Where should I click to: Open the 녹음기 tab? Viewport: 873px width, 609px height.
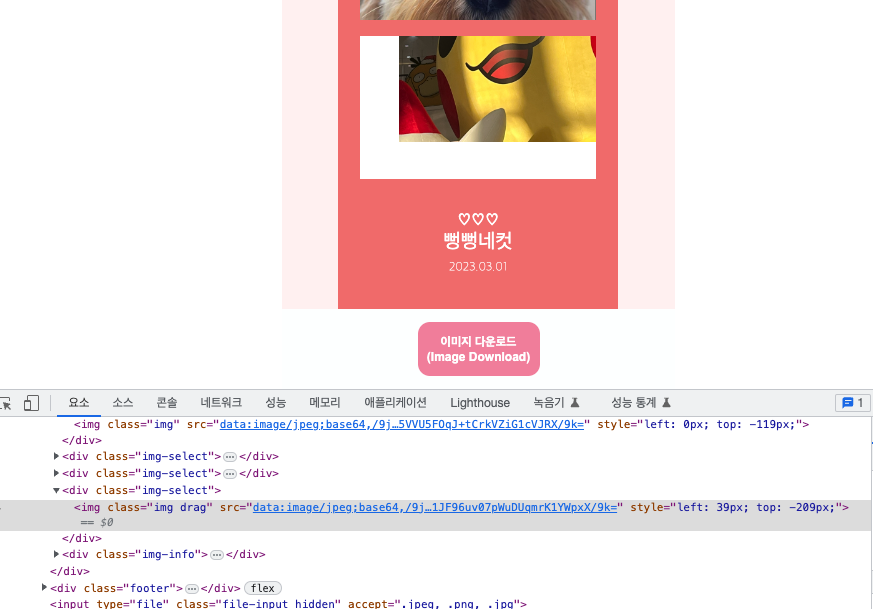tap(557, 402)
